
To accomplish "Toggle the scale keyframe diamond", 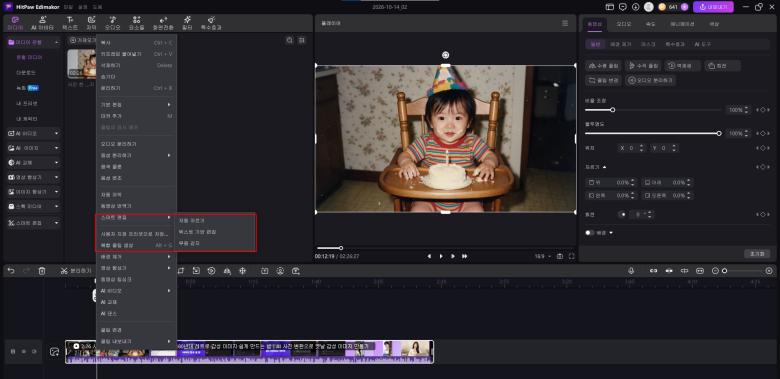I will [762, 110].
